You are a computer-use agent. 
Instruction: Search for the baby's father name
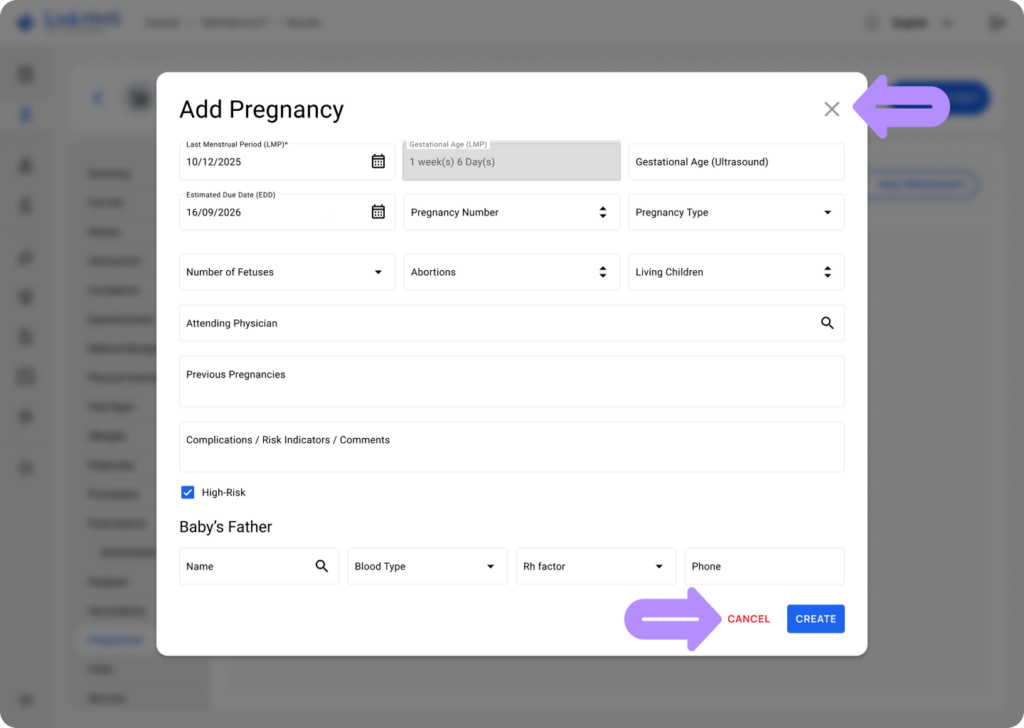click(321, 565)
